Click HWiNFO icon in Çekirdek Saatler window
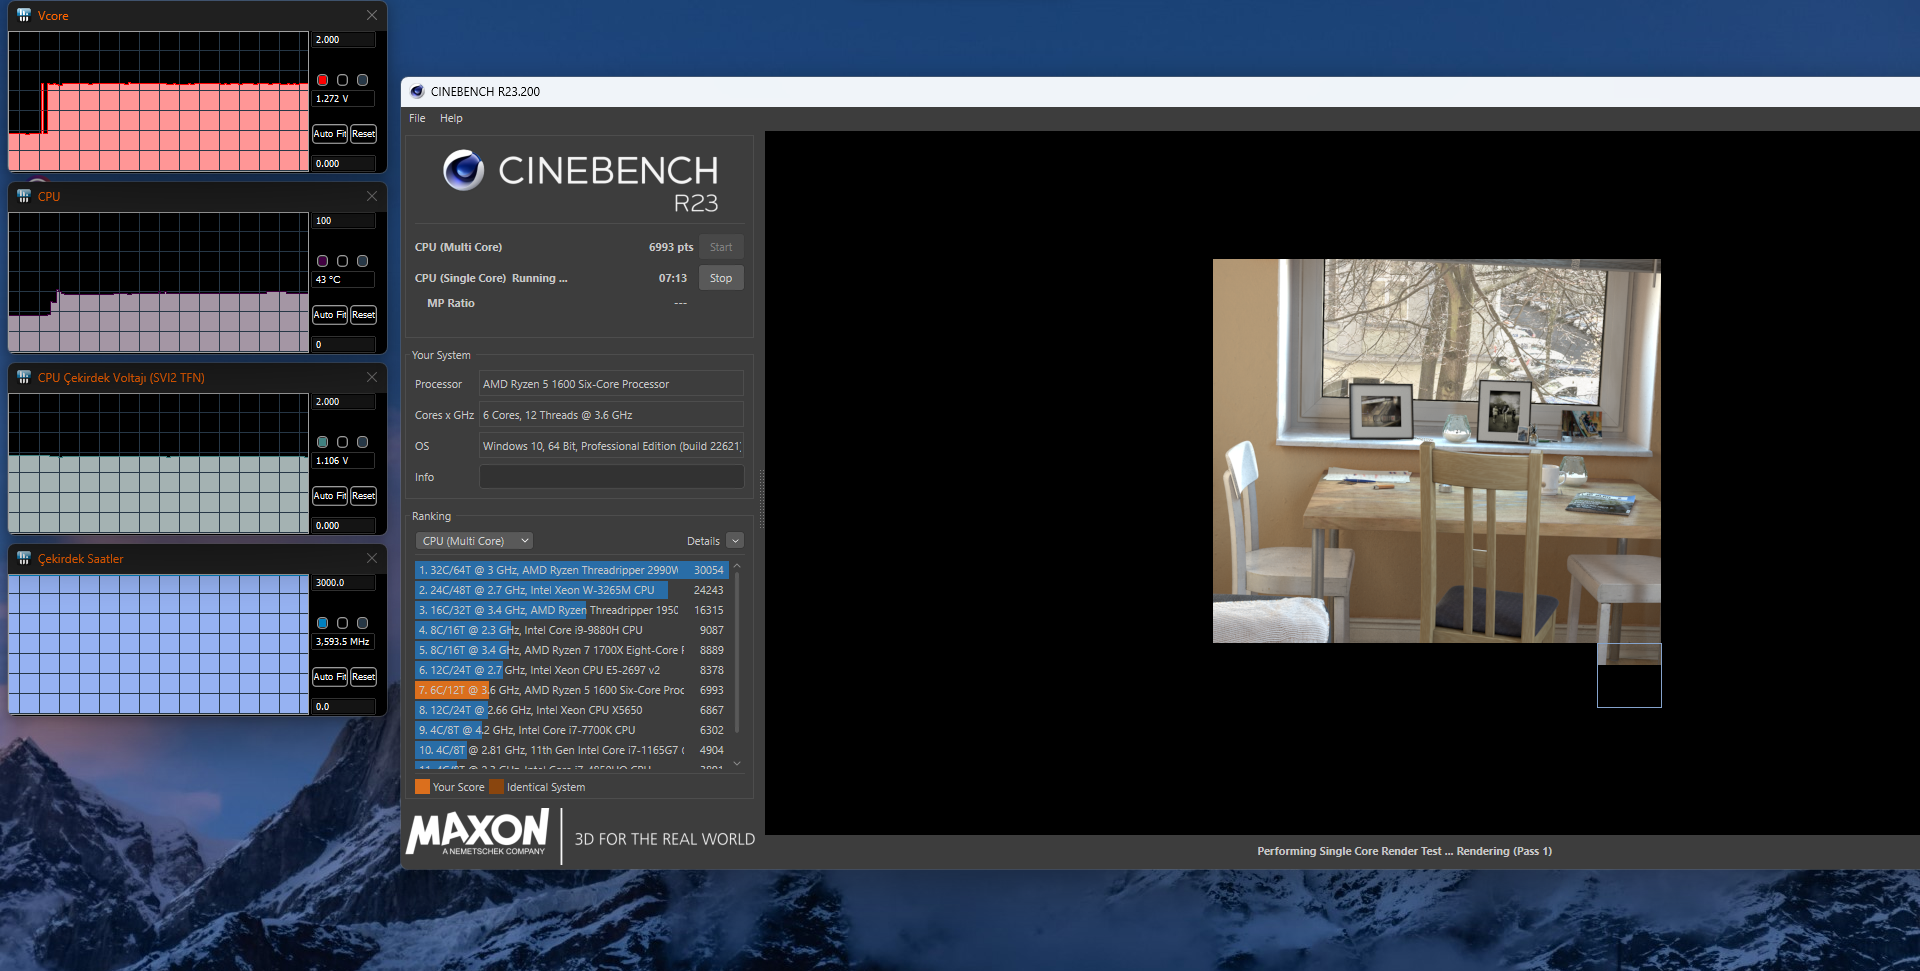 24,558
